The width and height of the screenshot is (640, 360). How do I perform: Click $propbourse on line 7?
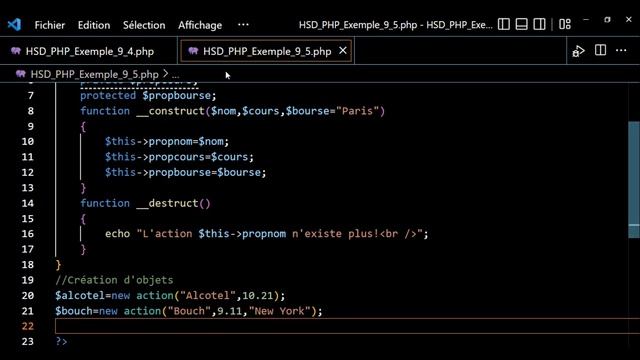coord(177,96)
